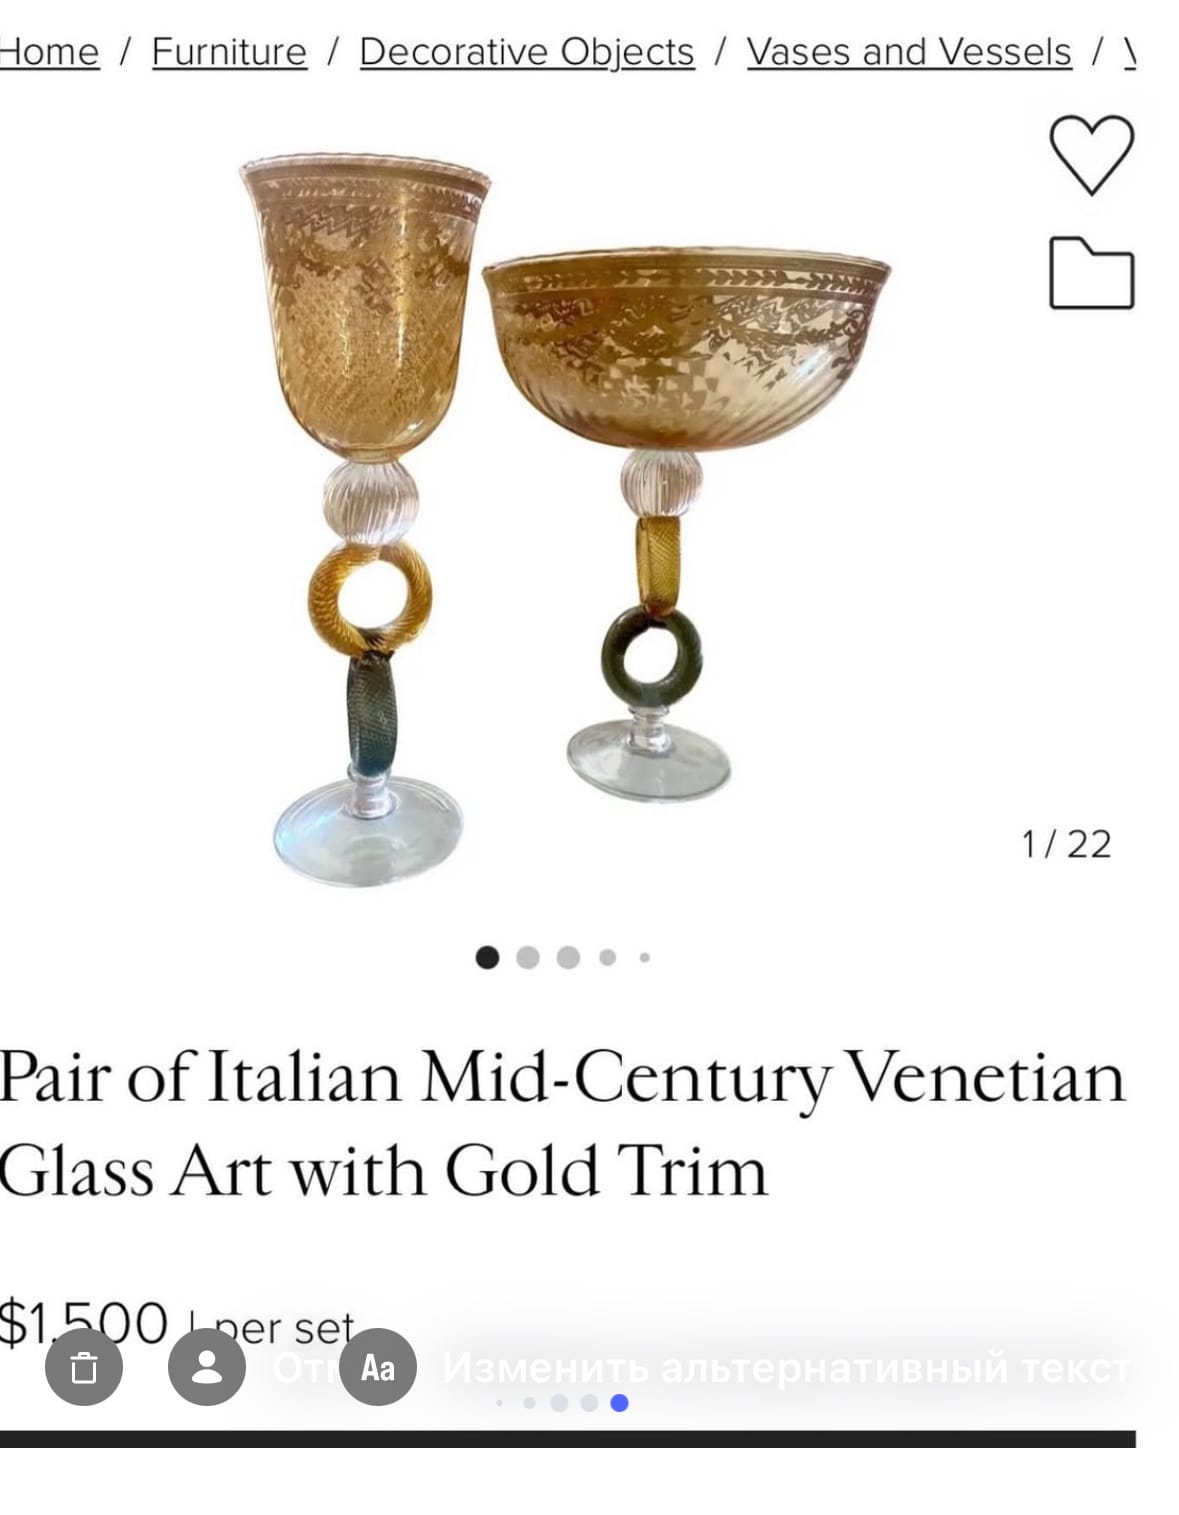Select the second image carousel dot
Screen dimensions: 1179x1515
click(x=528, y=958)
